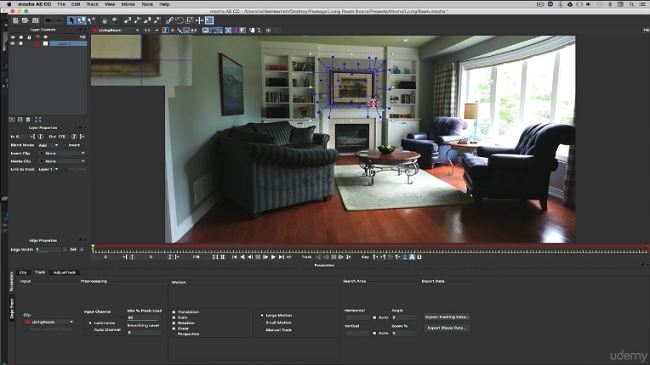The height and width of the screenshot is (365, 650).
Task: Open the Track menu in menu bar
Action: coord(92,4)
